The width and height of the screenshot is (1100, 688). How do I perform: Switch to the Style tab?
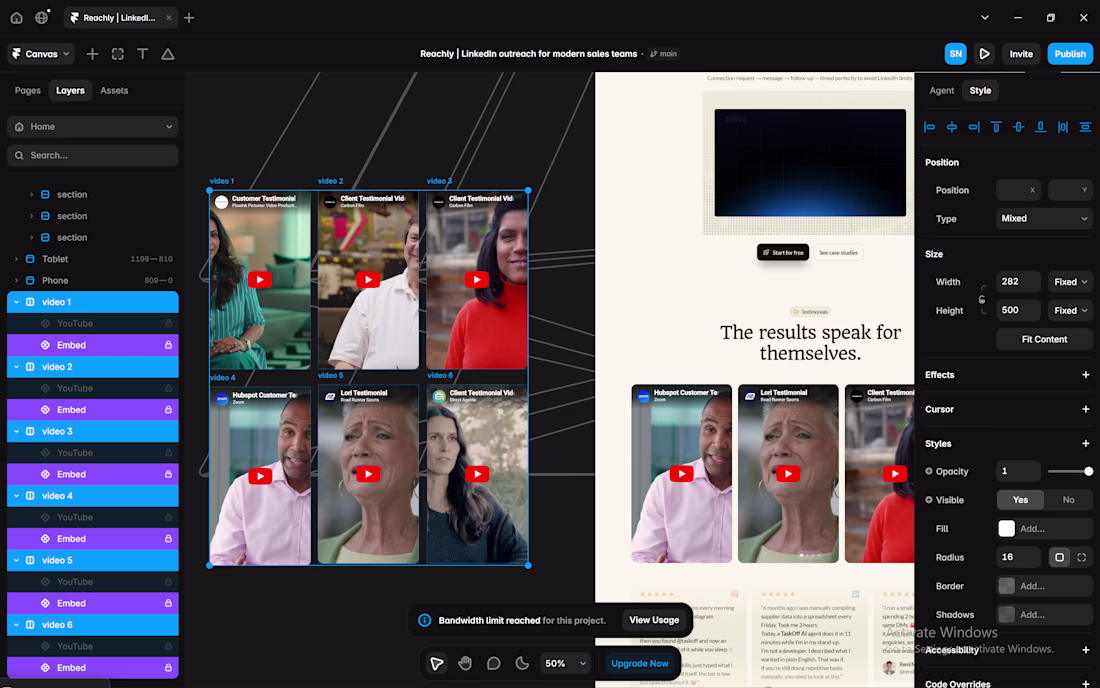click(x=980, y=90)
